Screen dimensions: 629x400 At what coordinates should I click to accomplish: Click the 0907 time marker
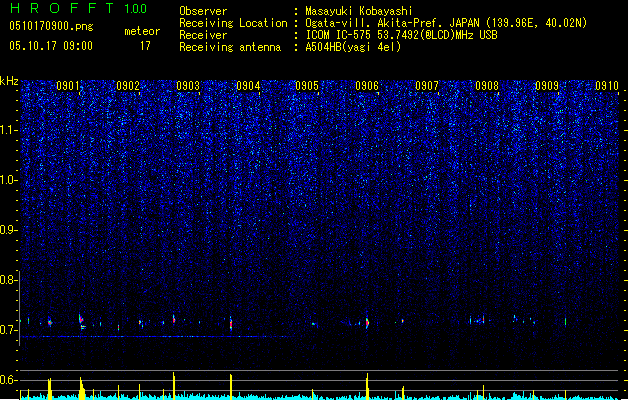(427, 86)
